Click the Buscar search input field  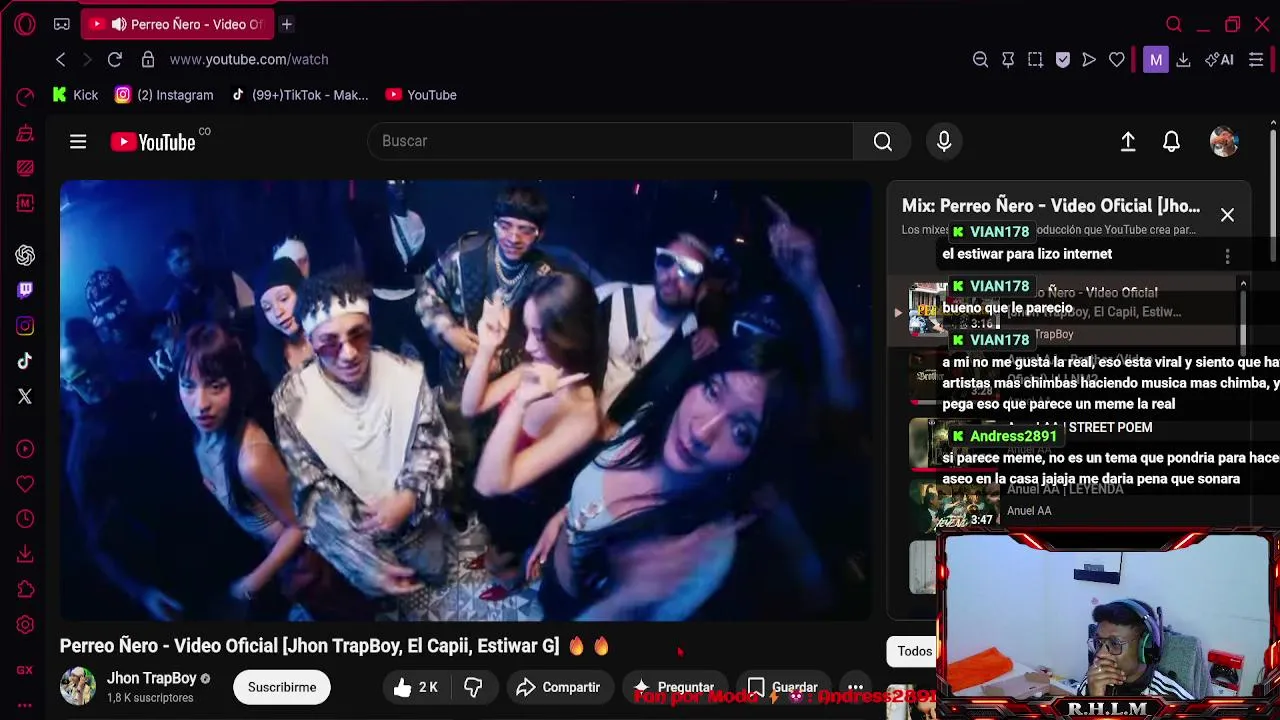point(611,141)
